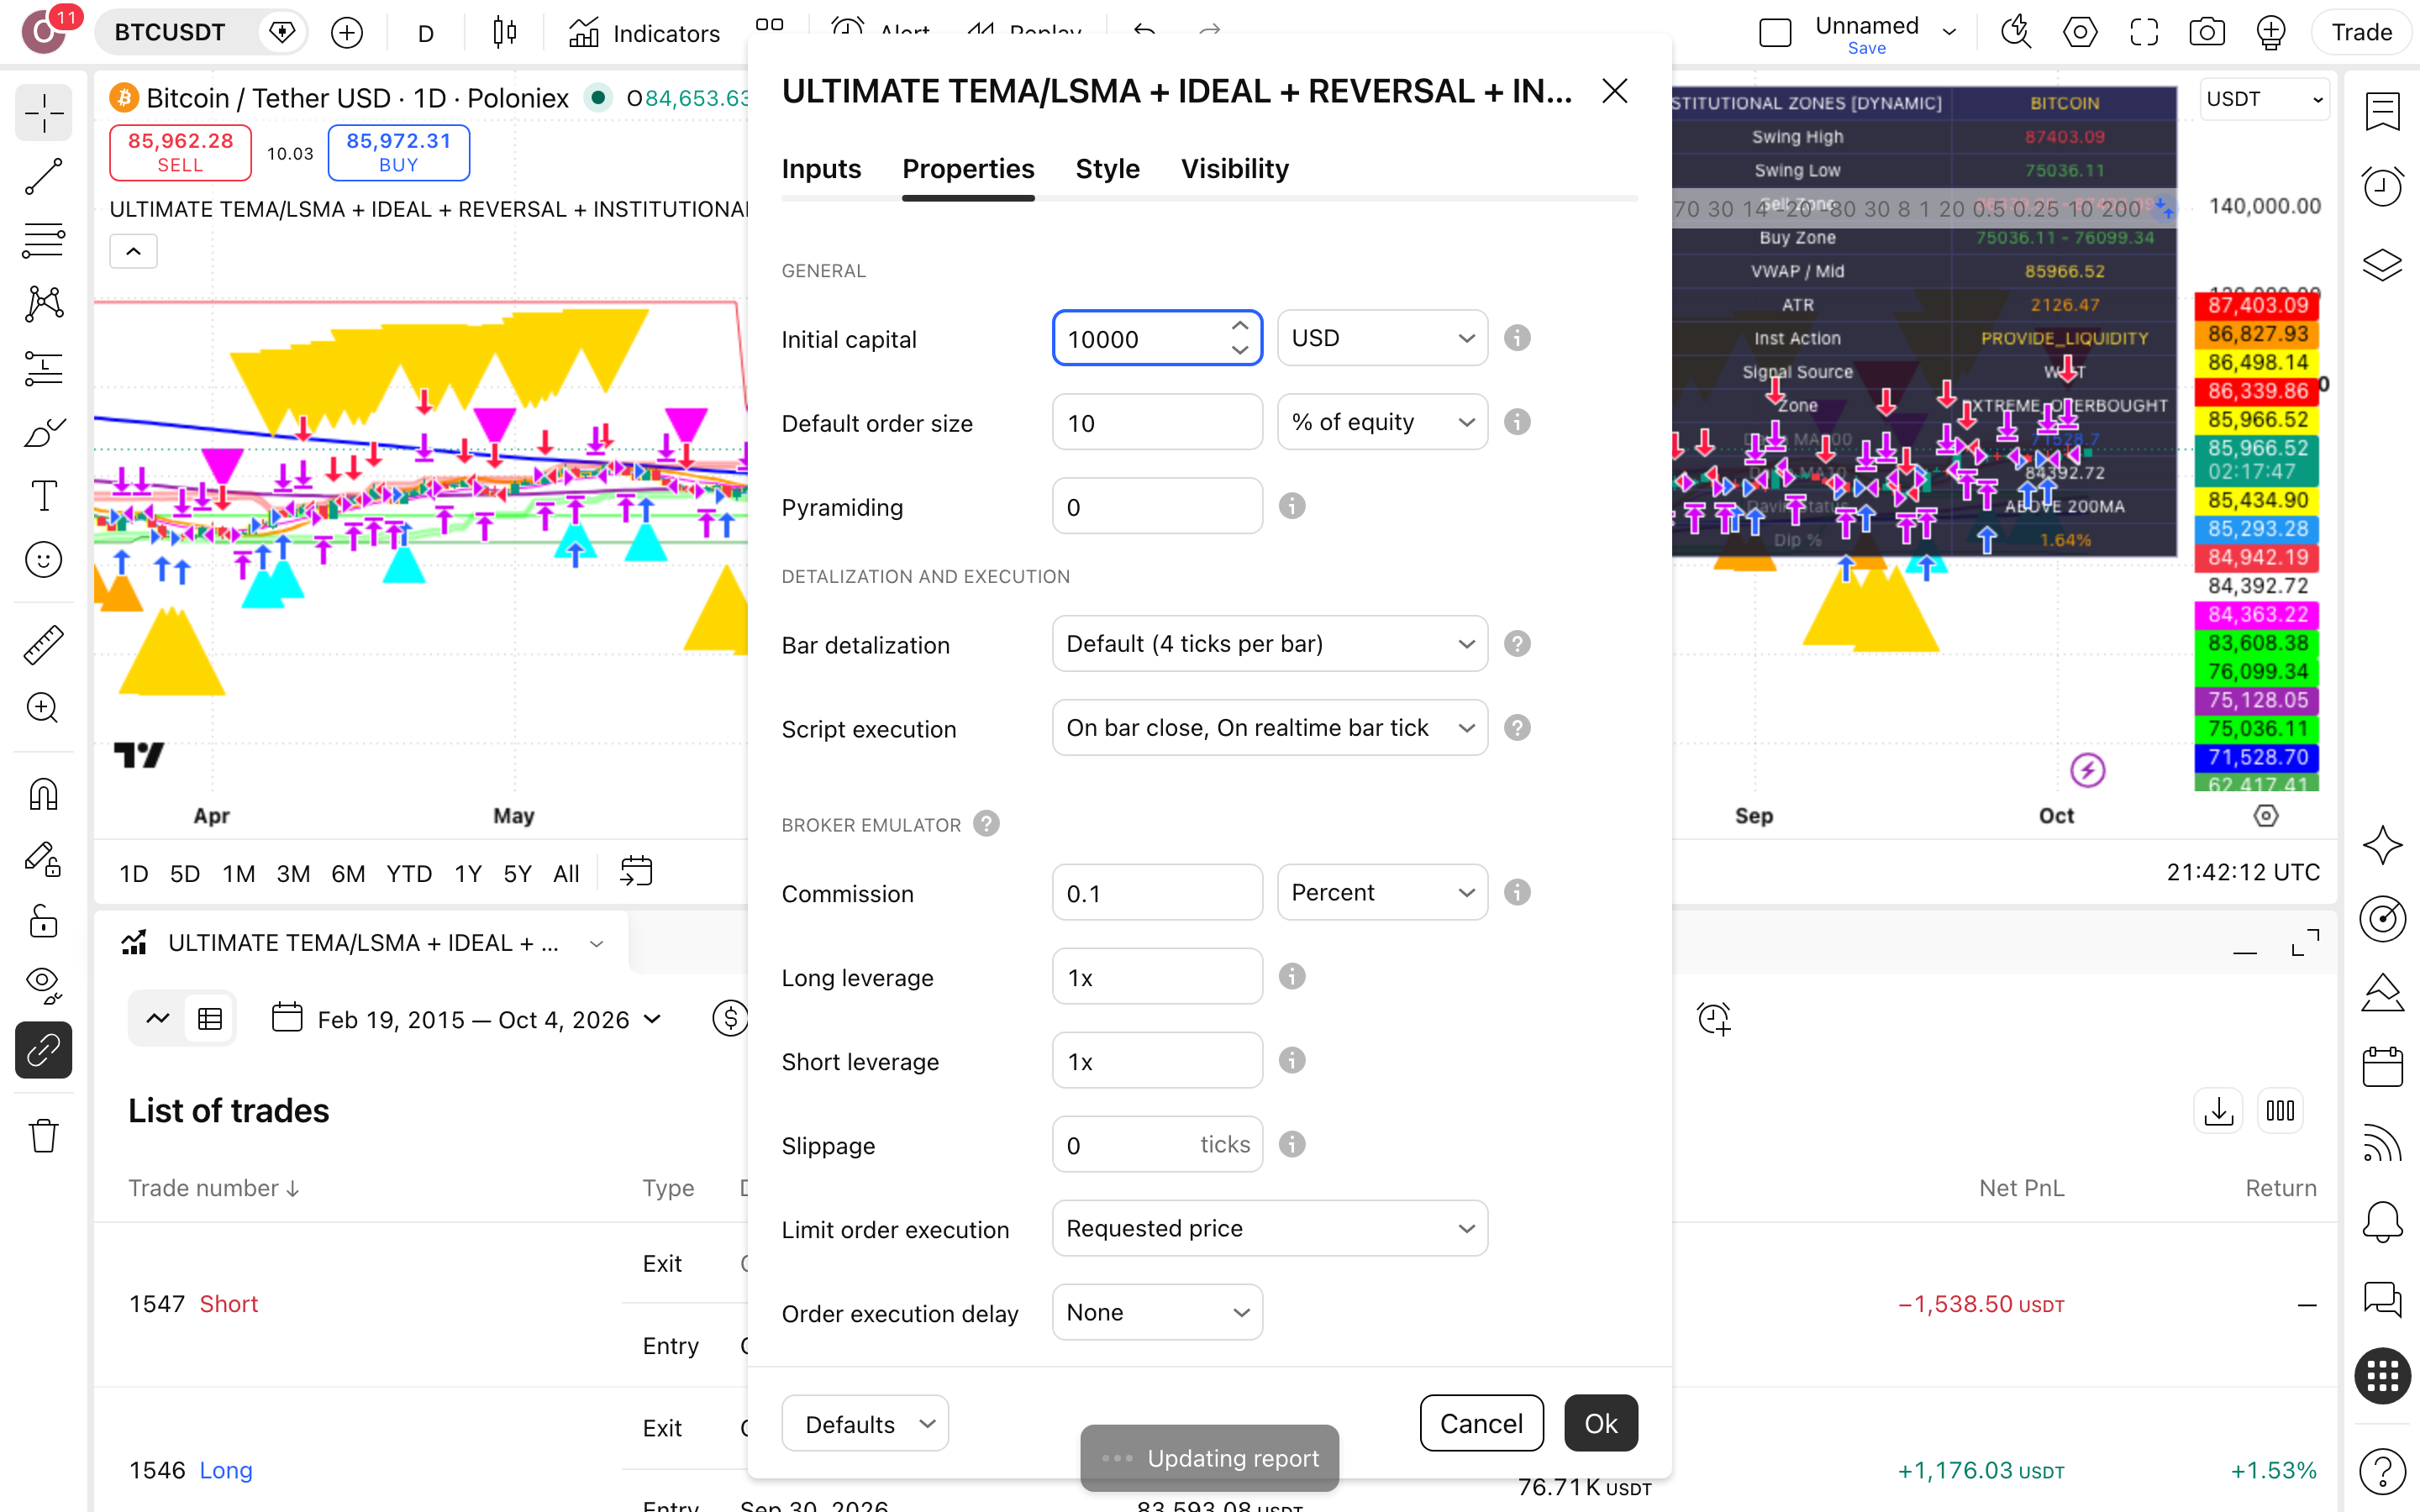Increment the Initial capital stepper

click(1240, 326)
